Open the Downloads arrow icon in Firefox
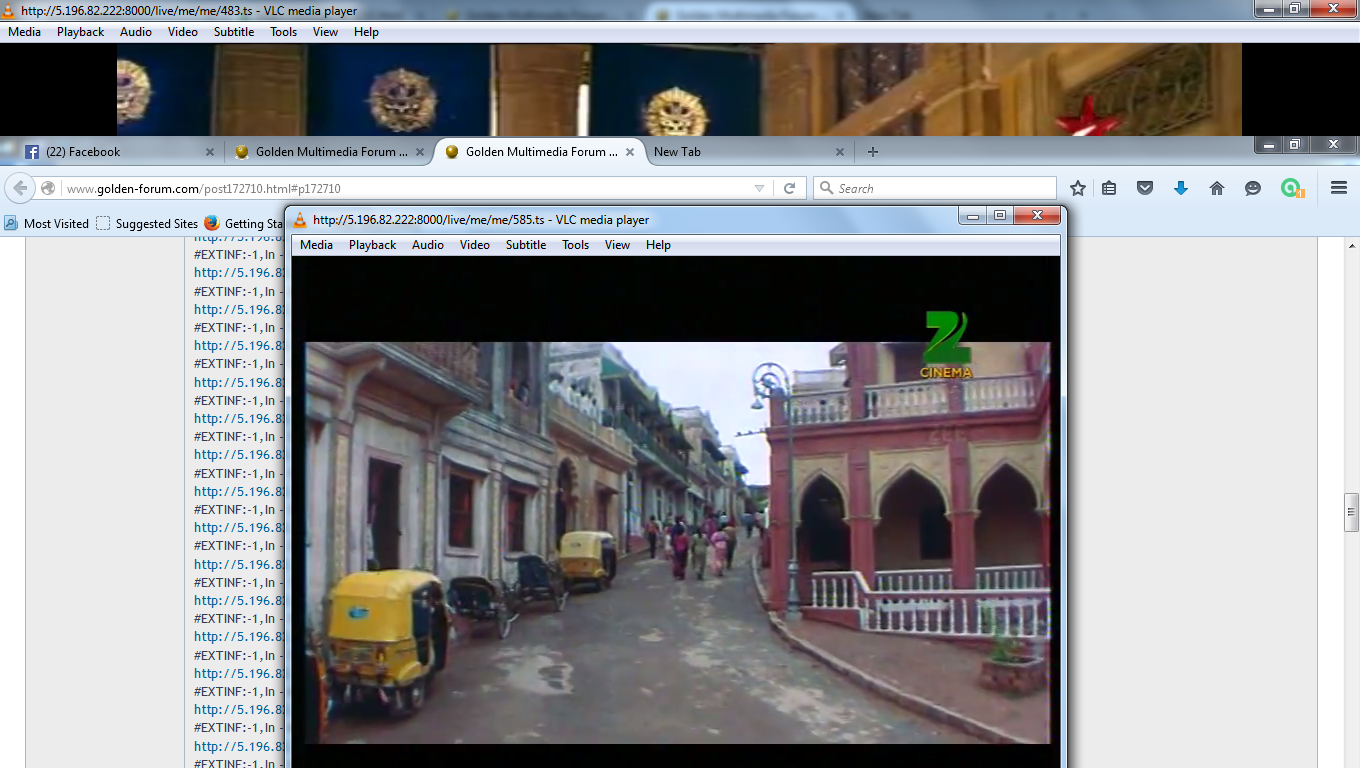 pos(1181,188)
